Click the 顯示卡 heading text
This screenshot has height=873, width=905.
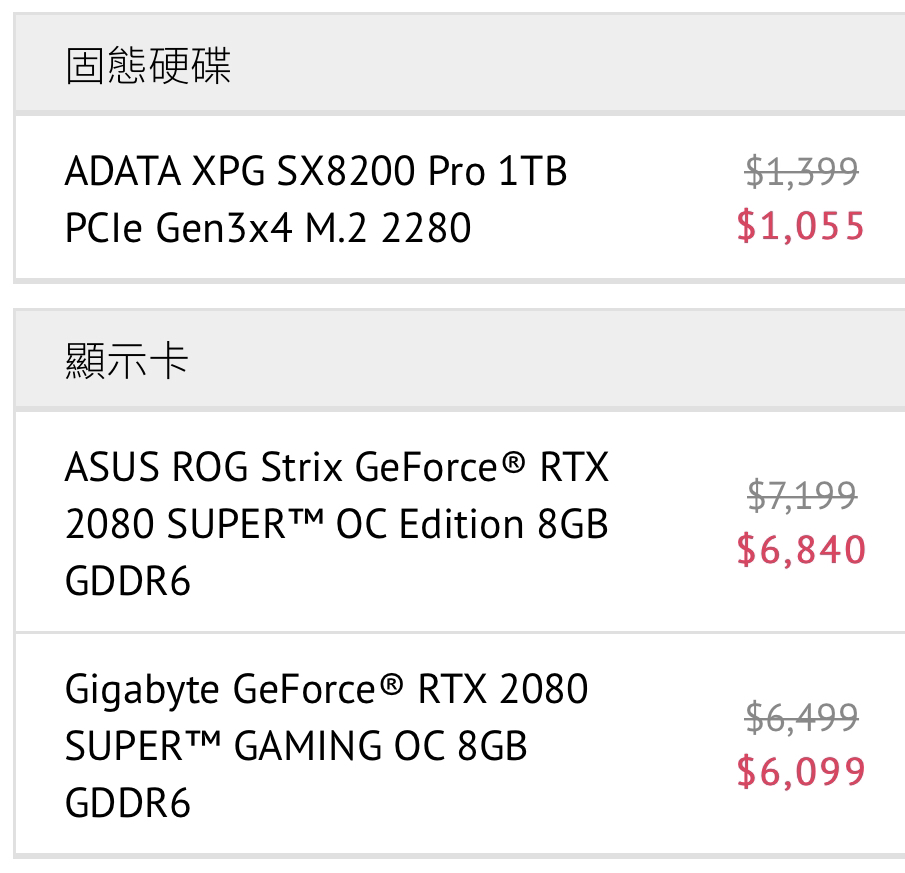tap(127, 361)
